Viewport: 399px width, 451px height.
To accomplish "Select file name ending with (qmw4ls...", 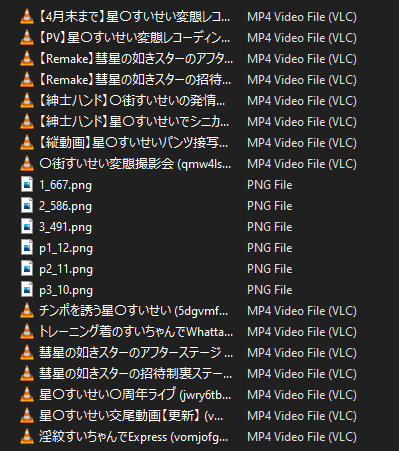I will pyautogui.click(x=135, y=164).
